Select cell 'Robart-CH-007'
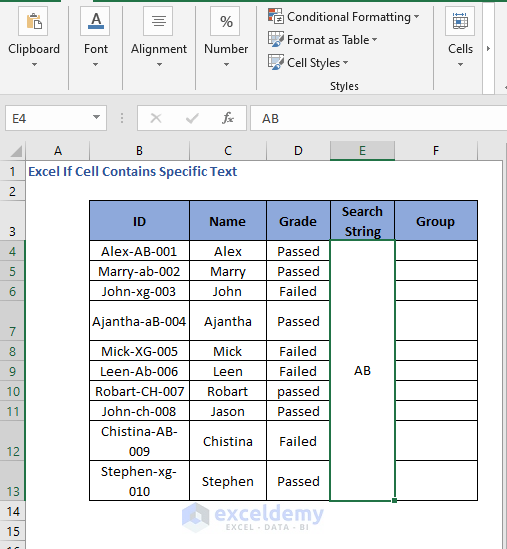 tap(139, 391)
